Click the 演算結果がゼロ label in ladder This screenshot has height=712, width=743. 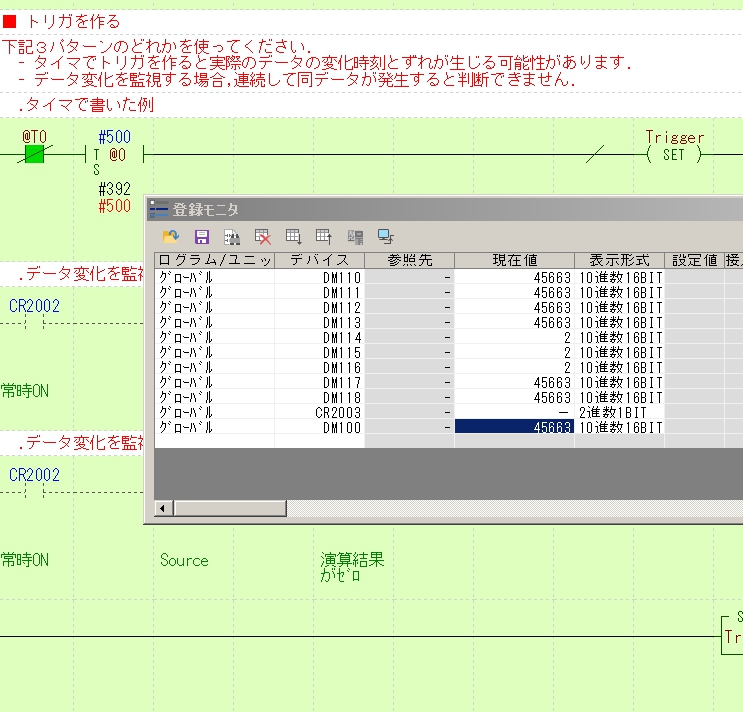click(352, 567)
